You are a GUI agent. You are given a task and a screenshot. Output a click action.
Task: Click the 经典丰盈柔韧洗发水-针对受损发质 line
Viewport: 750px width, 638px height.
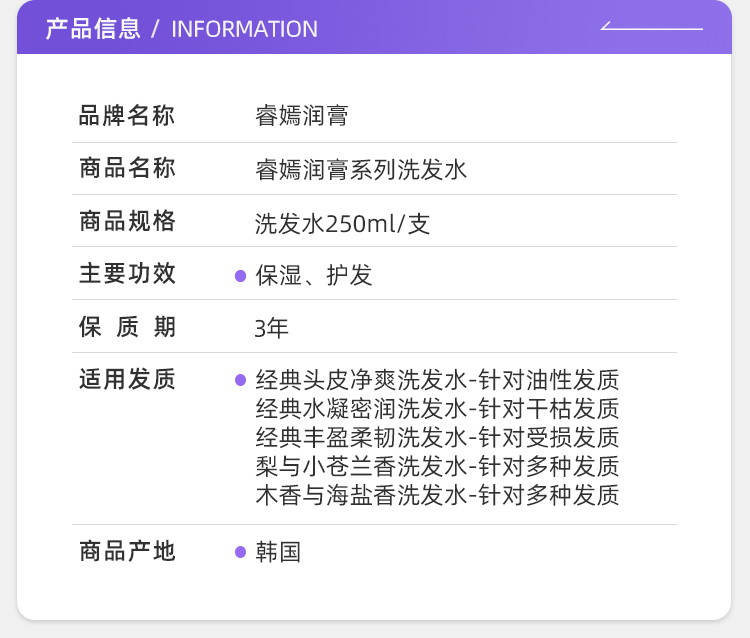coord(437,437)
